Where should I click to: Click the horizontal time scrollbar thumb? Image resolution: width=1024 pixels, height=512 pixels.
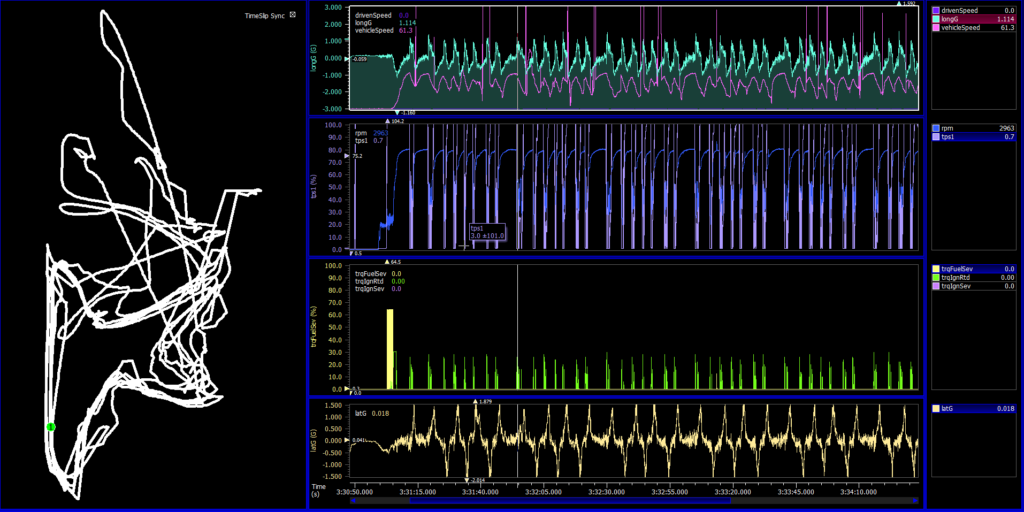click(570, 501)
